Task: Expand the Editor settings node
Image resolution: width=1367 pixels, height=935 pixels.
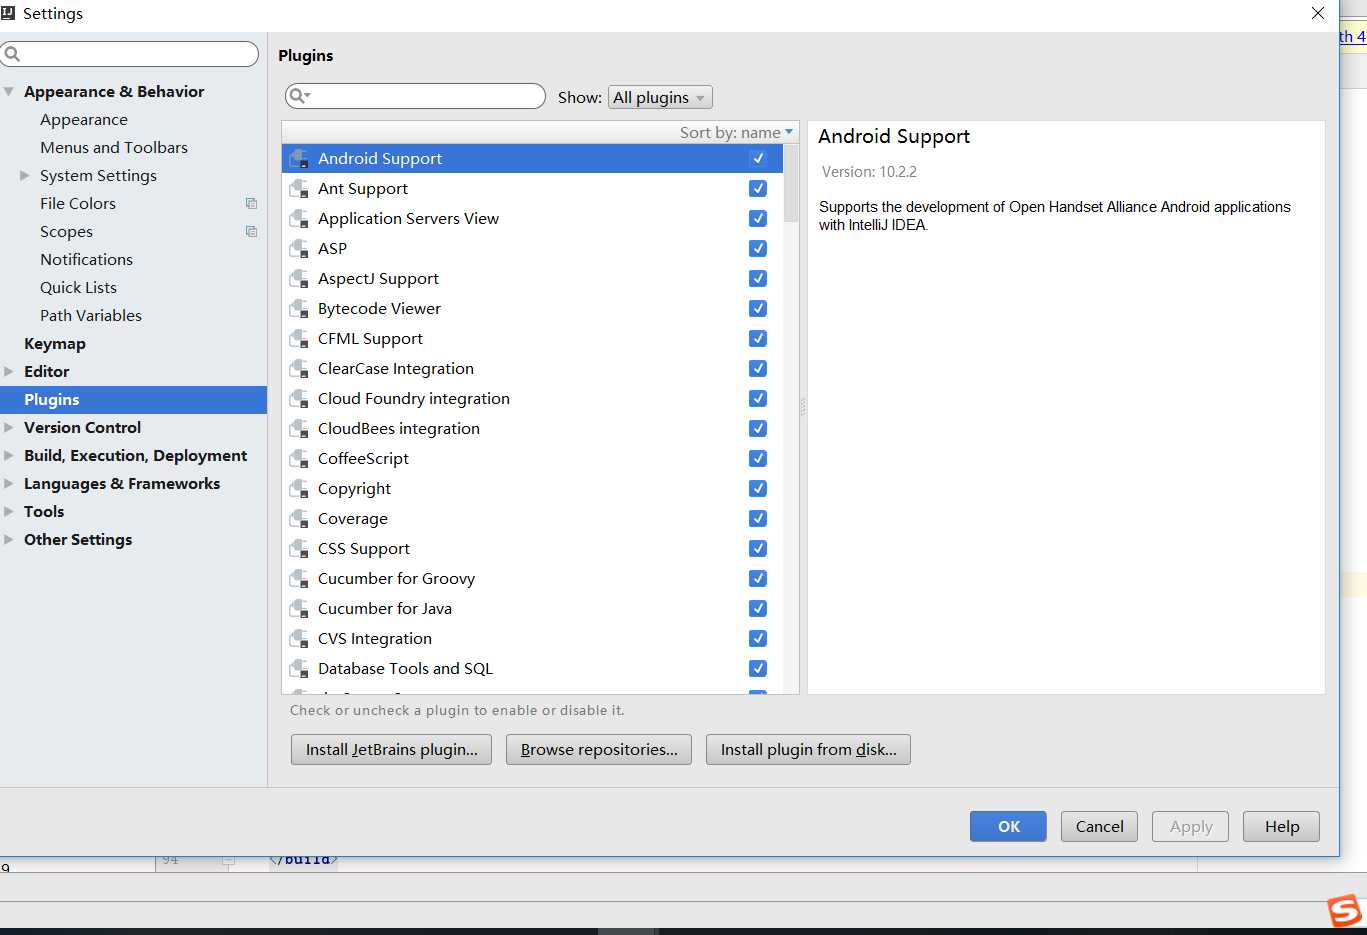Action: [9, 371]
